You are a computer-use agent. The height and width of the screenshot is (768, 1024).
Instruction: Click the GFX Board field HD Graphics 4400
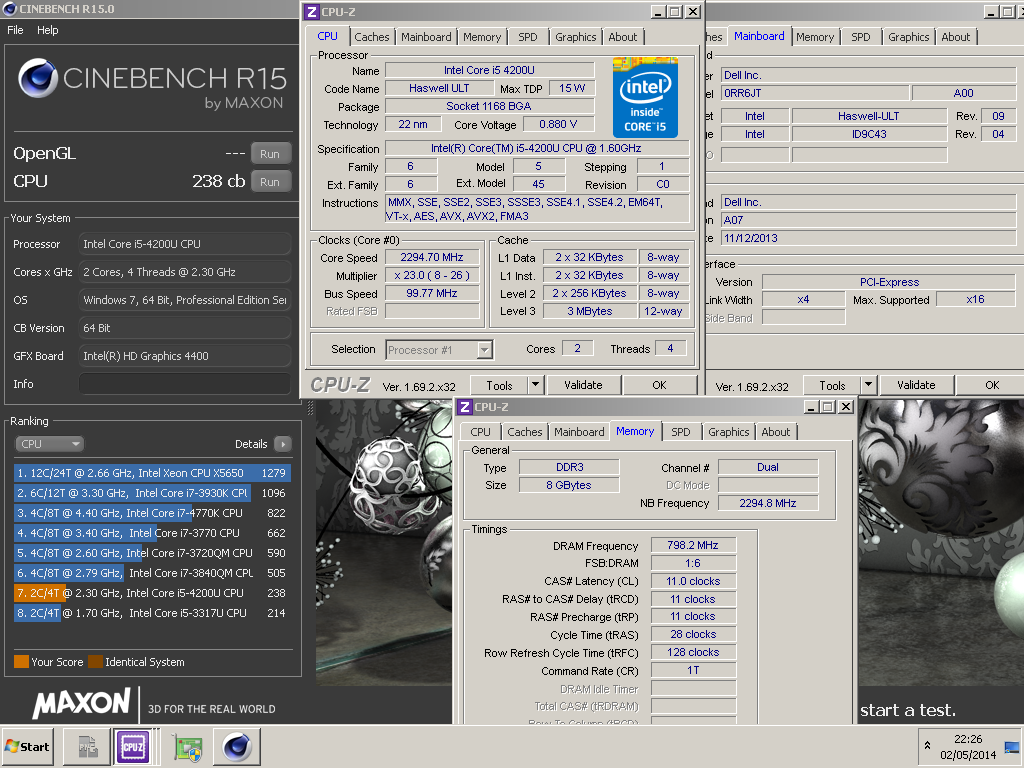coord(185,356)
